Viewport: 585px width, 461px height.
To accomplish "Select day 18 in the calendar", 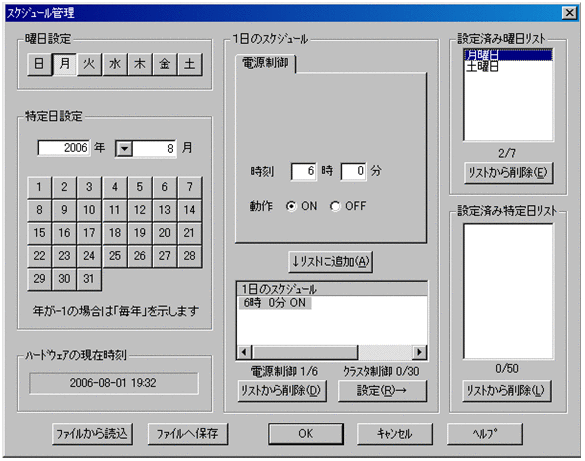I will click(x=115, y=233).
